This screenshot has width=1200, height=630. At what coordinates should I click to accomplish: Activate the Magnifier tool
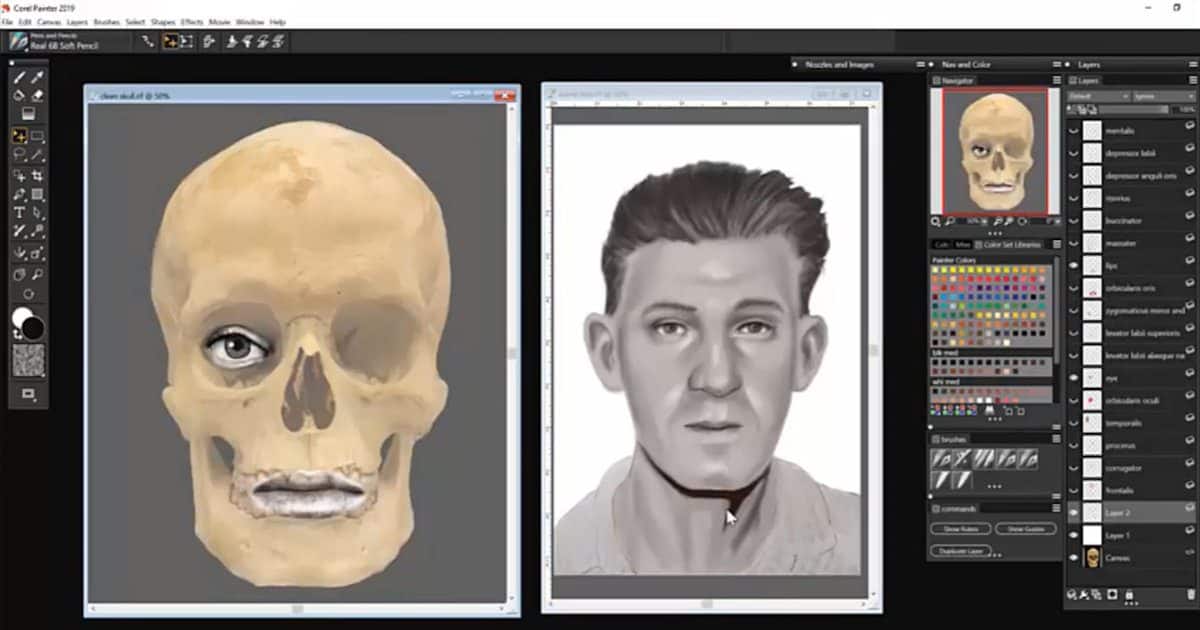(x=37, y=273)
